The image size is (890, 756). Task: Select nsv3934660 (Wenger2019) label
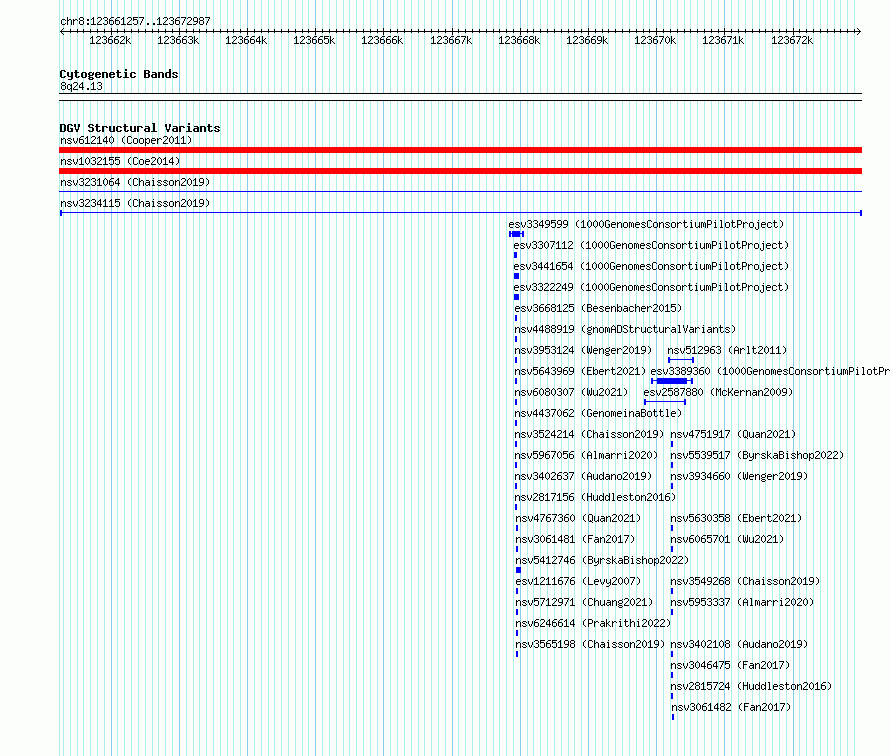[x=739, y=476]
